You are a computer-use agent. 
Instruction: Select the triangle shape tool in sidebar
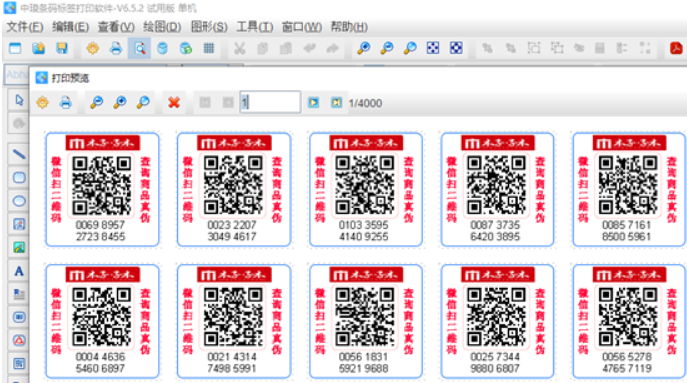click(x=19, y=340)
